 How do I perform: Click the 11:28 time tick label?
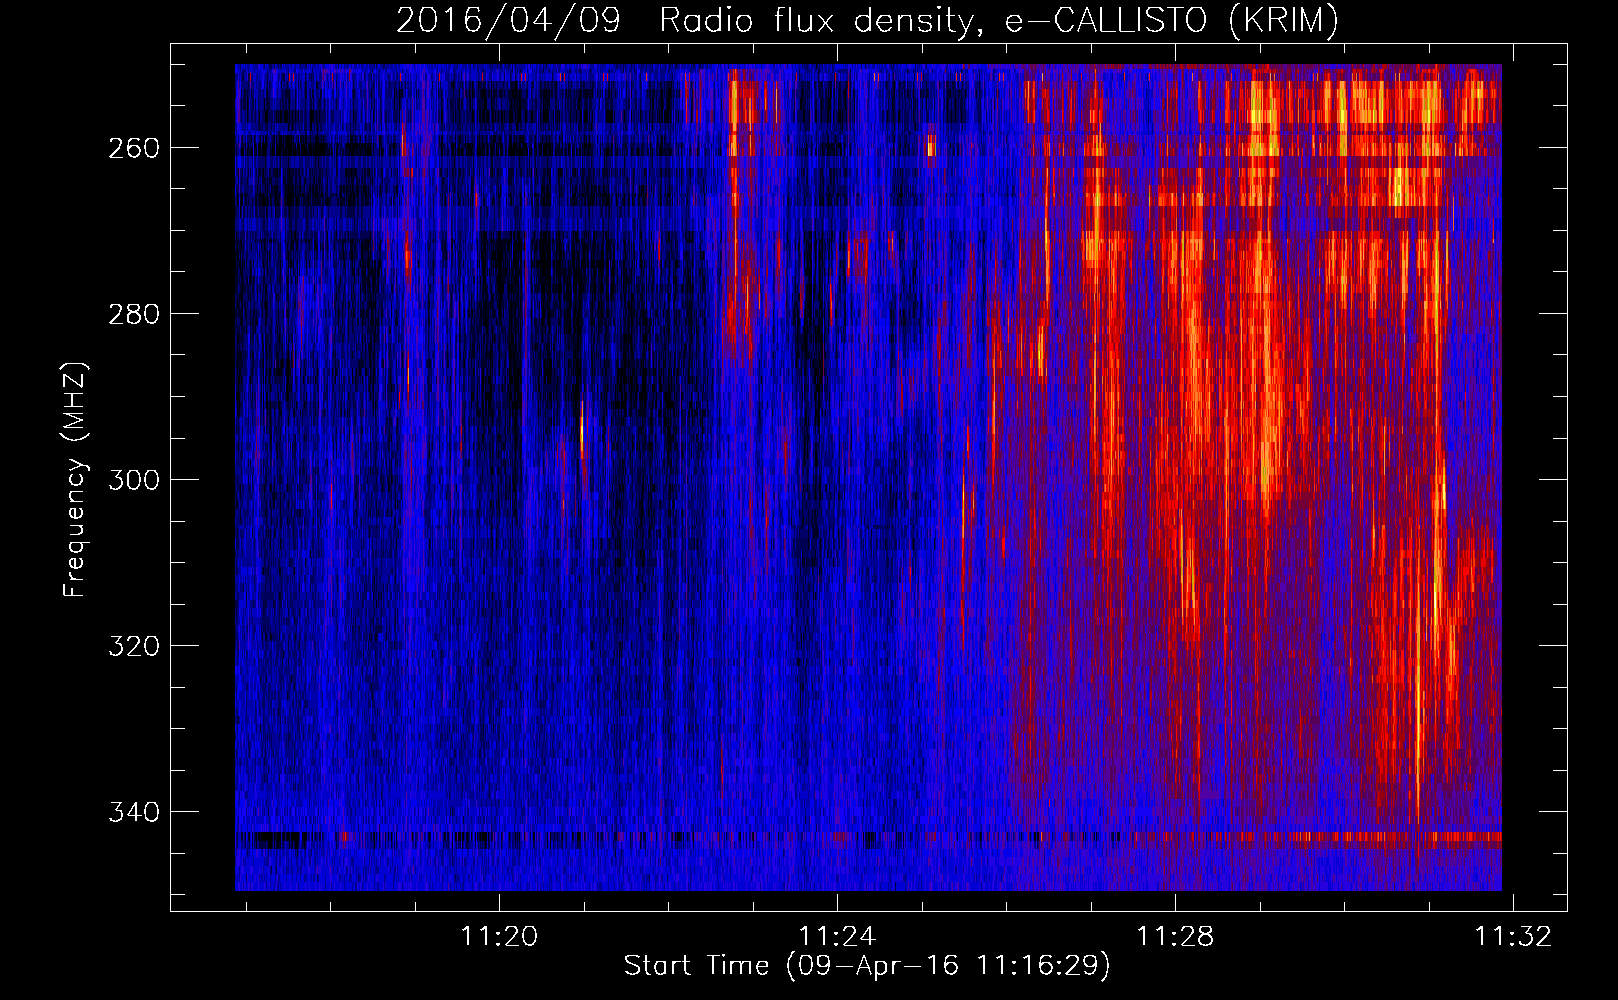click(1175, 936)
